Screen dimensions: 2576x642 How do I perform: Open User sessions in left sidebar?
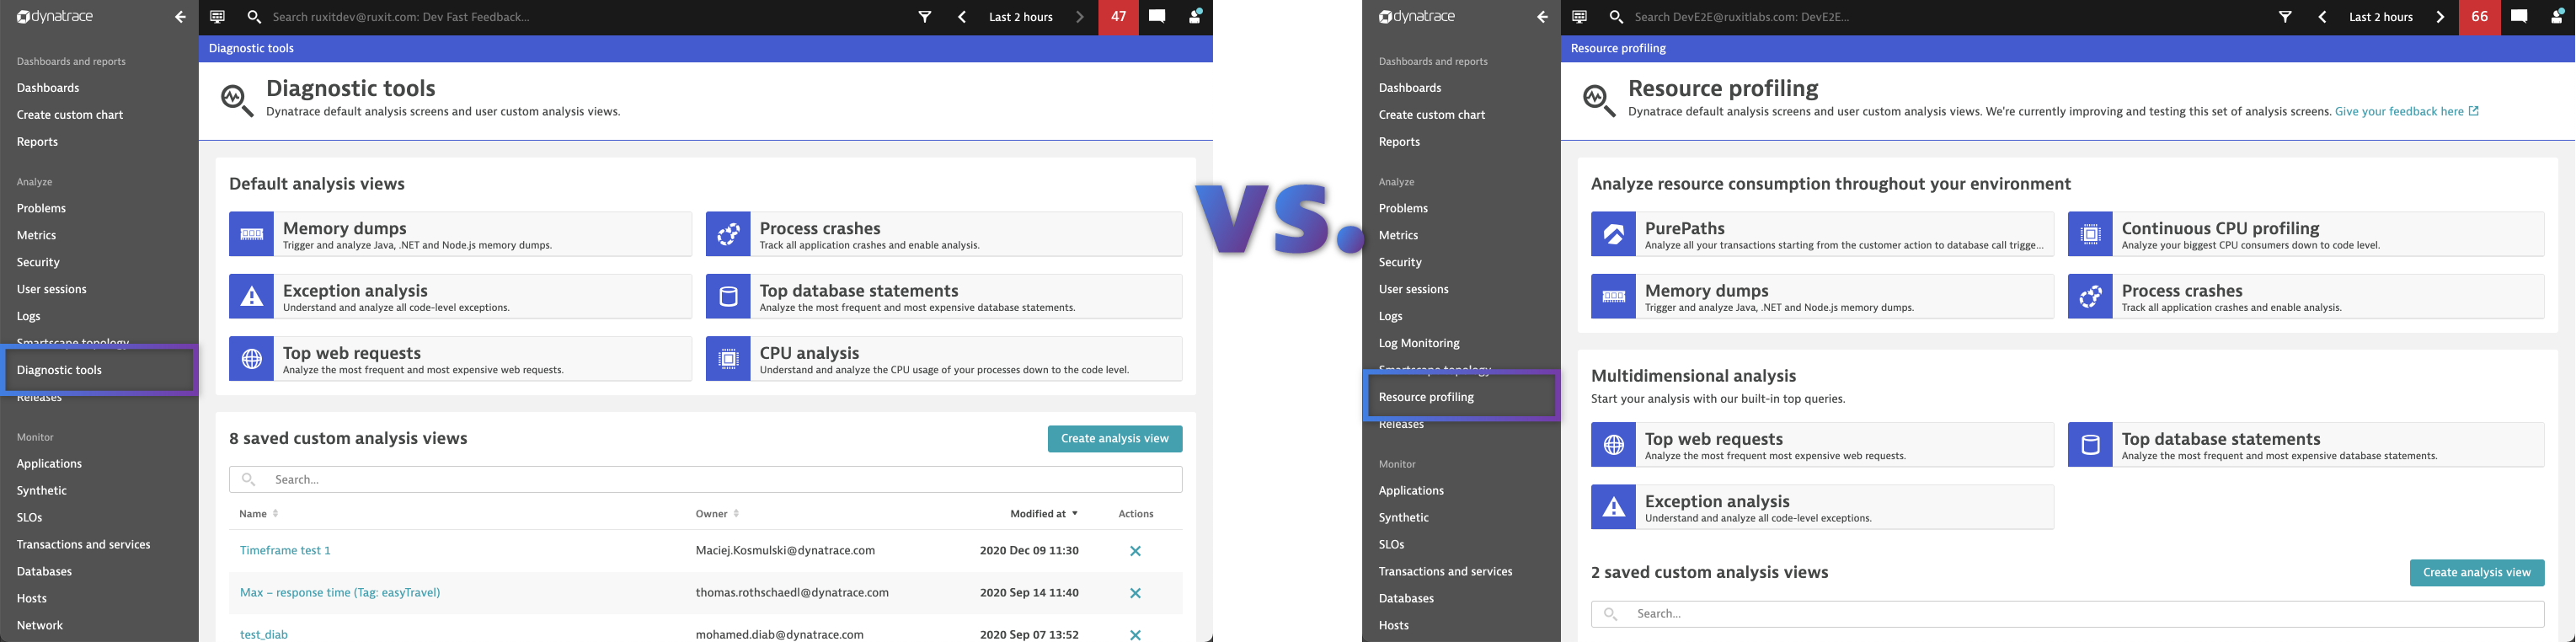(x=51, y=290)
